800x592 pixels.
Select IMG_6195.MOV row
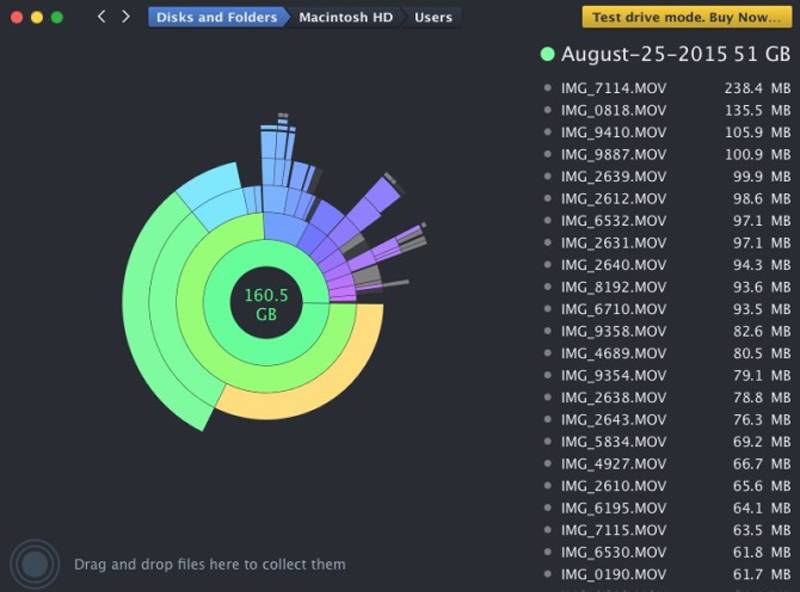click(667, 508)
